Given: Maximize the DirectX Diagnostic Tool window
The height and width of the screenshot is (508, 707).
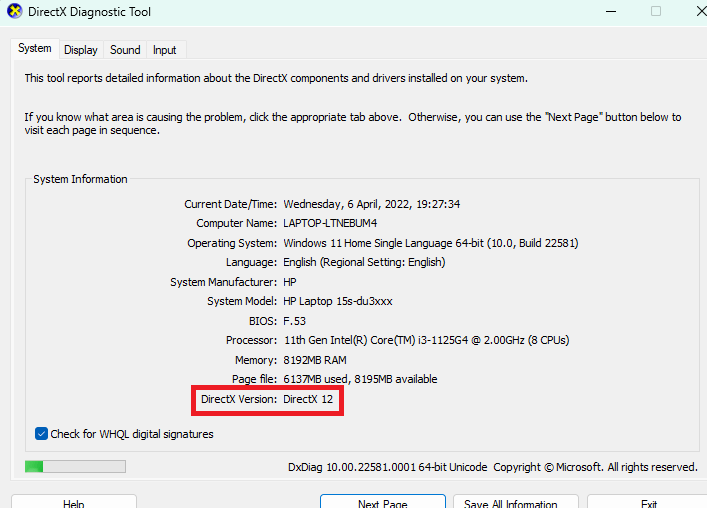Looking at the screenshot, I should (x=656, y=11).
